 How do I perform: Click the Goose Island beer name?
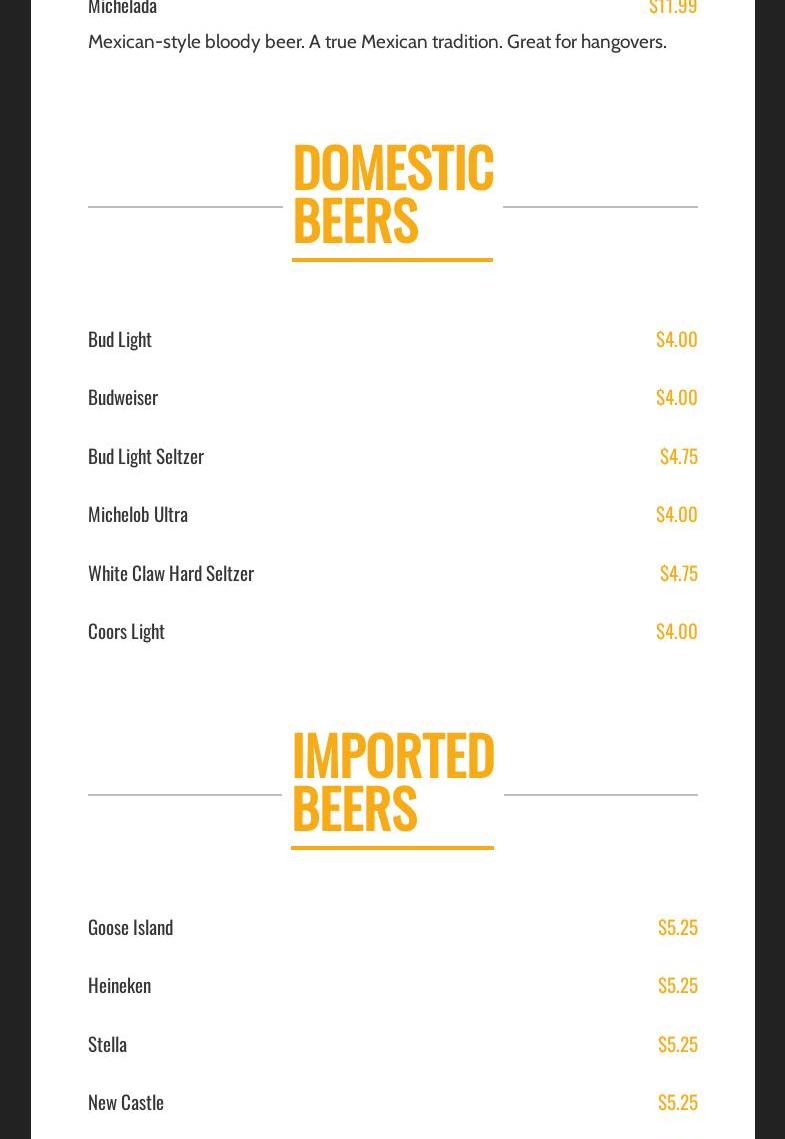[130, 927]
